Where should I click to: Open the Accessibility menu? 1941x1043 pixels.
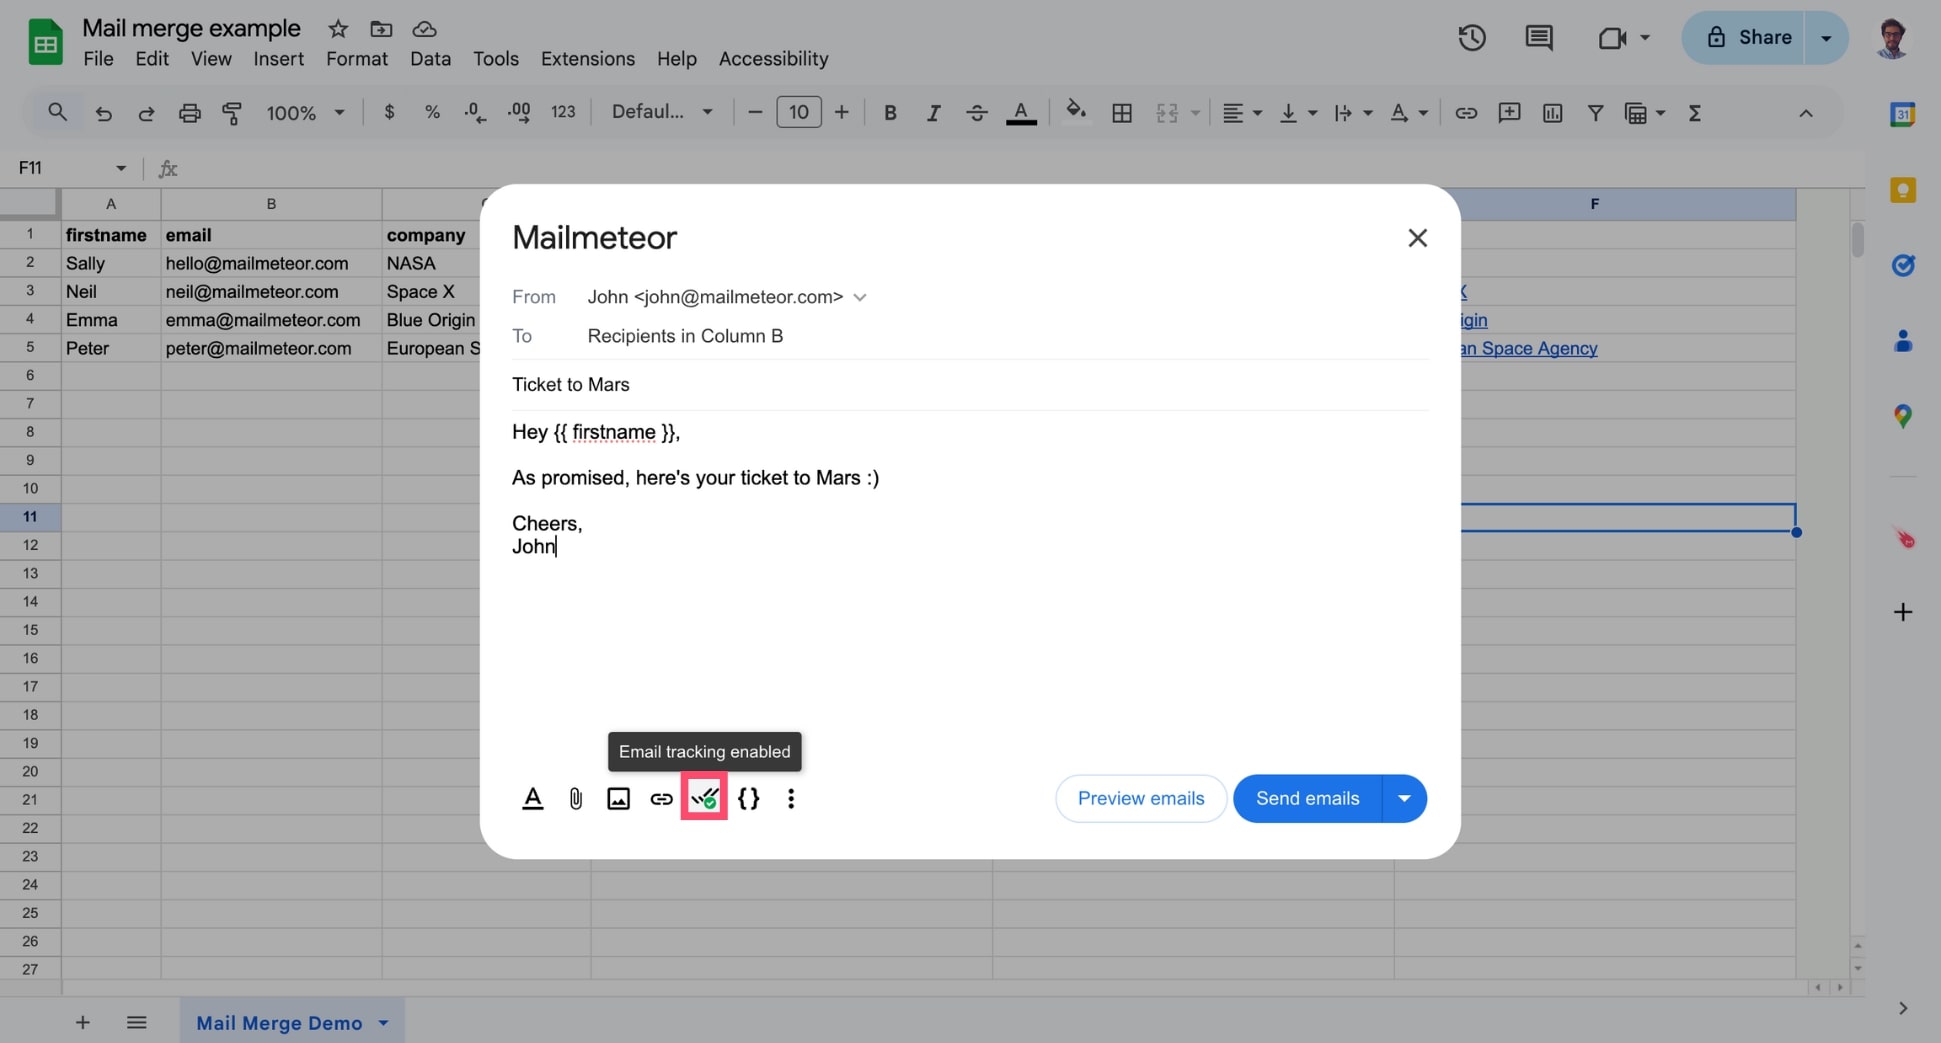tap(773, 59)
